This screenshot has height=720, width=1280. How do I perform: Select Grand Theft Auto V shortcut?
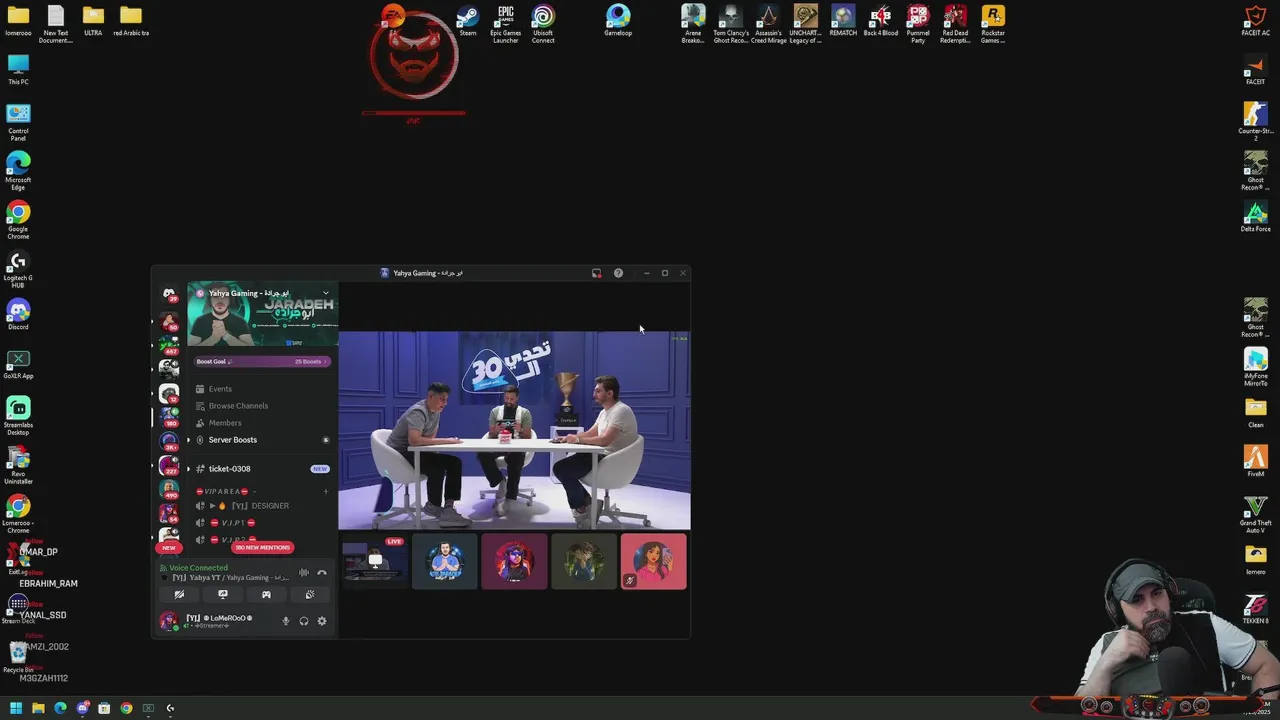pos(1256,515)
